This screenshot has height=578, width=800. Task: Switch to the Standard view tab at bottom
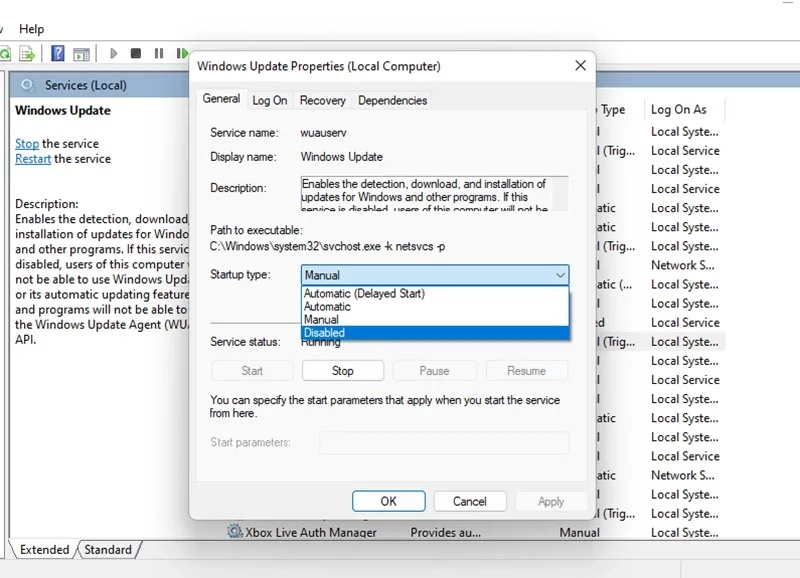(108, 550)
